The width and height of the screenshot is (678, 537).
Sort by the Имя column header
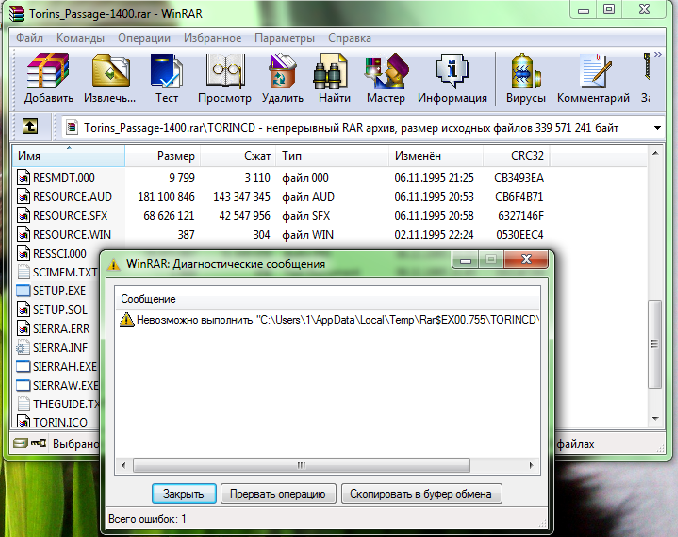68,156
